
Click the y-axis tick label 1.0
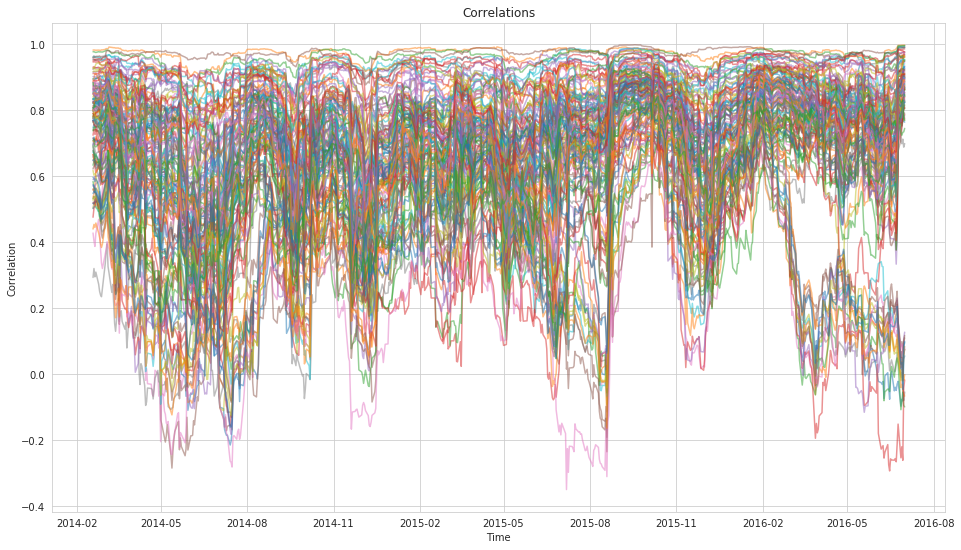(x=38, y=45)
